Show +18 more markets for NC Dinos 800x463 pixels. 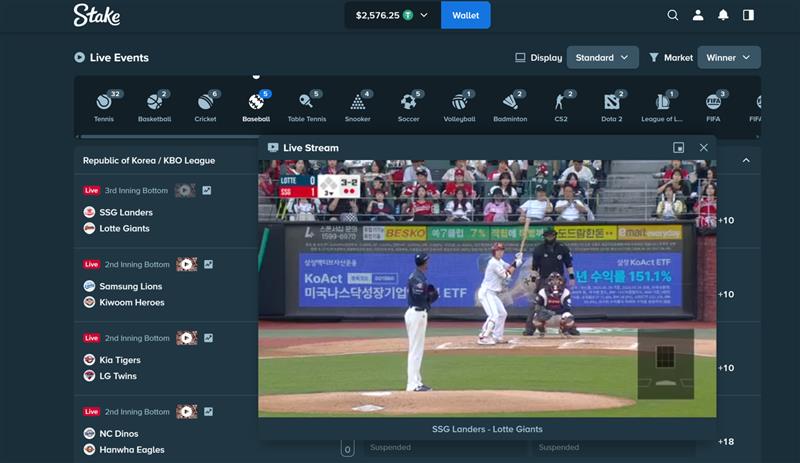coord(726,442)
